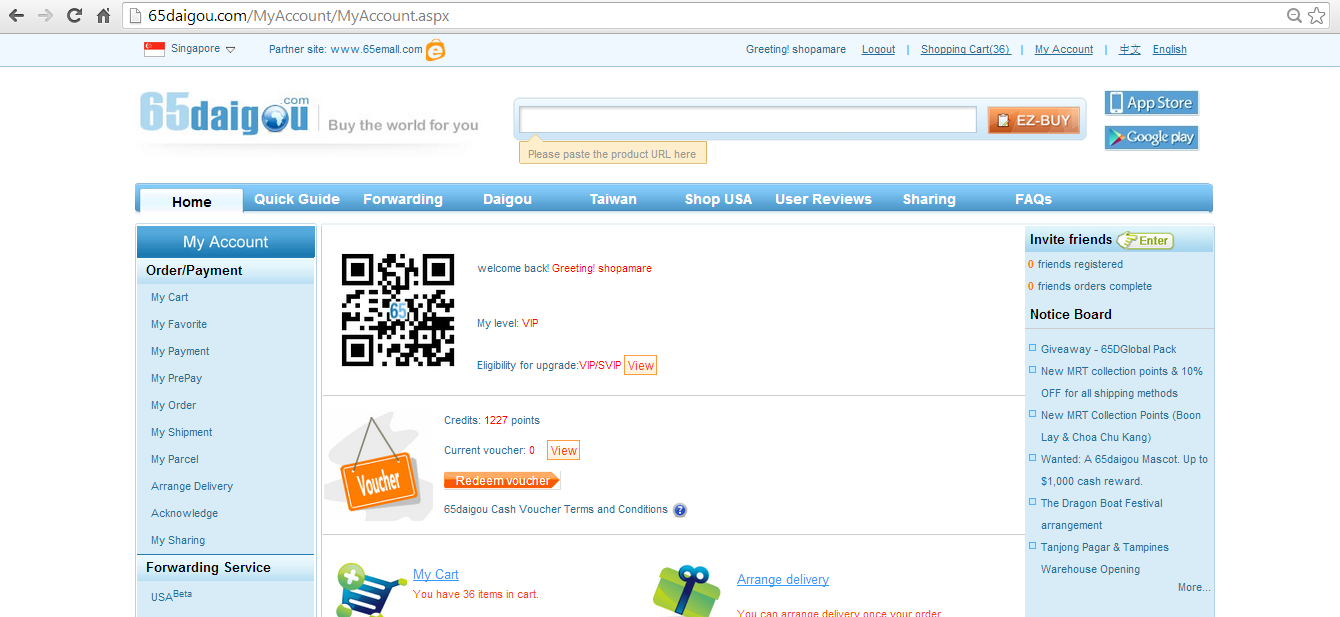Click View next to upgrade eligibility
Screen dimensions: 1340x617
click(641, 366)
